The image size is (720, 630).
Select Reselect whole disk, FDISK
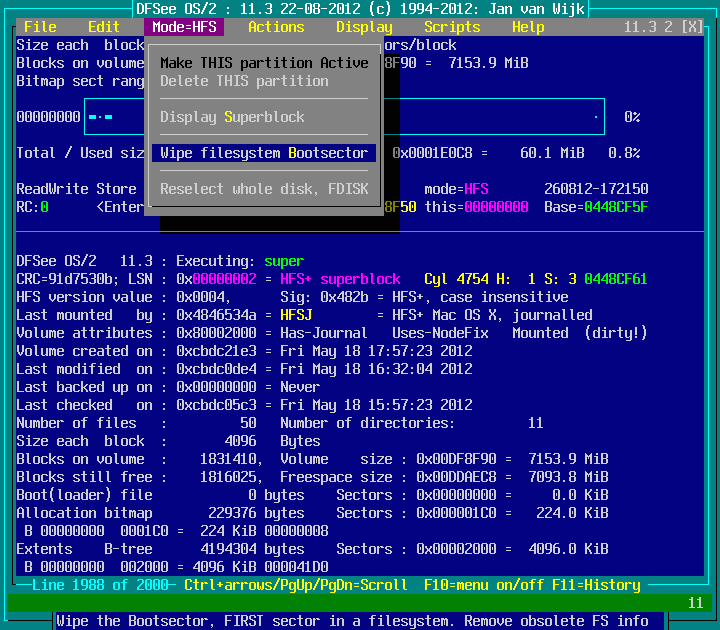pyautogui.click(x=264, y=189)
